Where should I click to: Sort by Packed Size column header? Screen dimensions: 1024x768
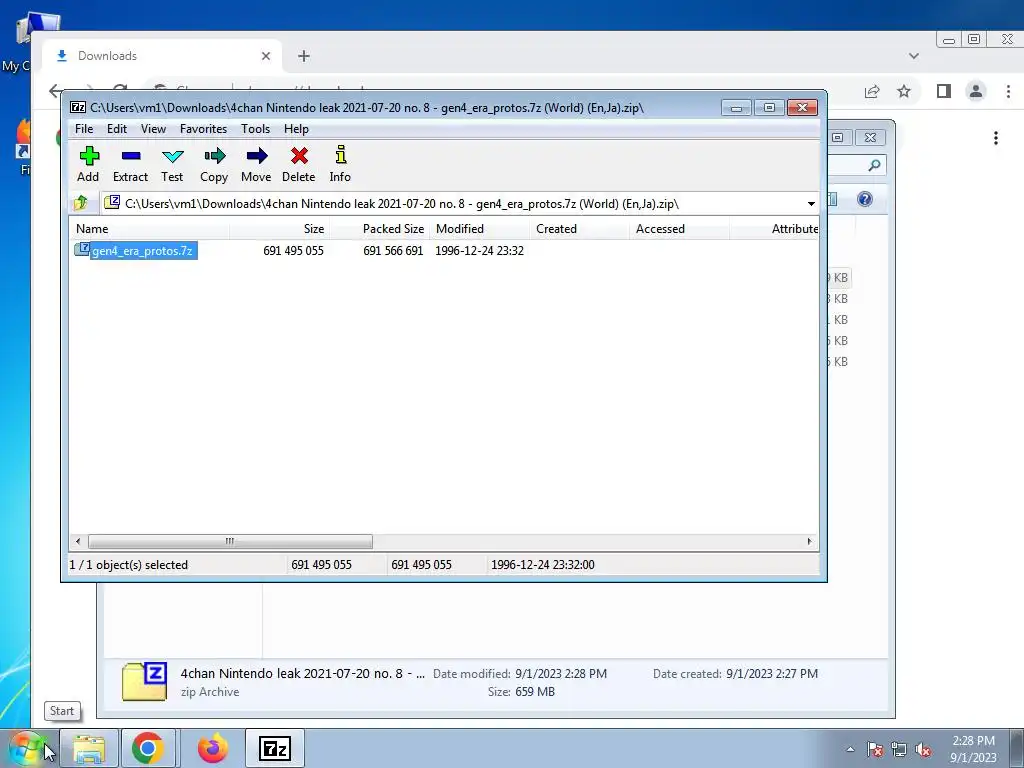click(x=379, y=229)
